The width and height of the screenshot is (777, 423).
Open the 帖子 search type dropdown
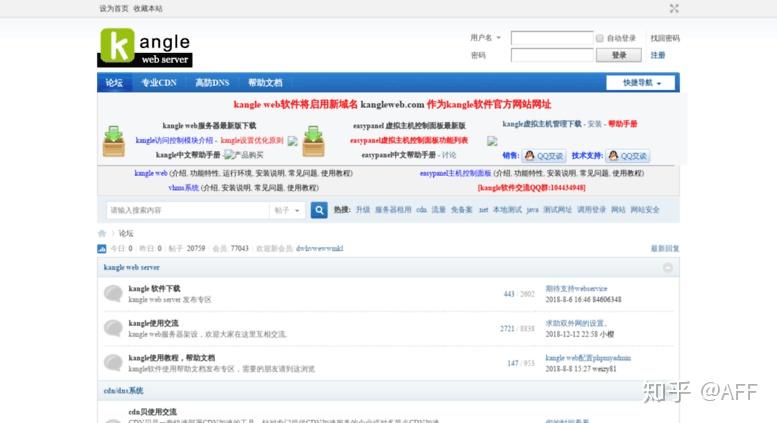[287, 211]
